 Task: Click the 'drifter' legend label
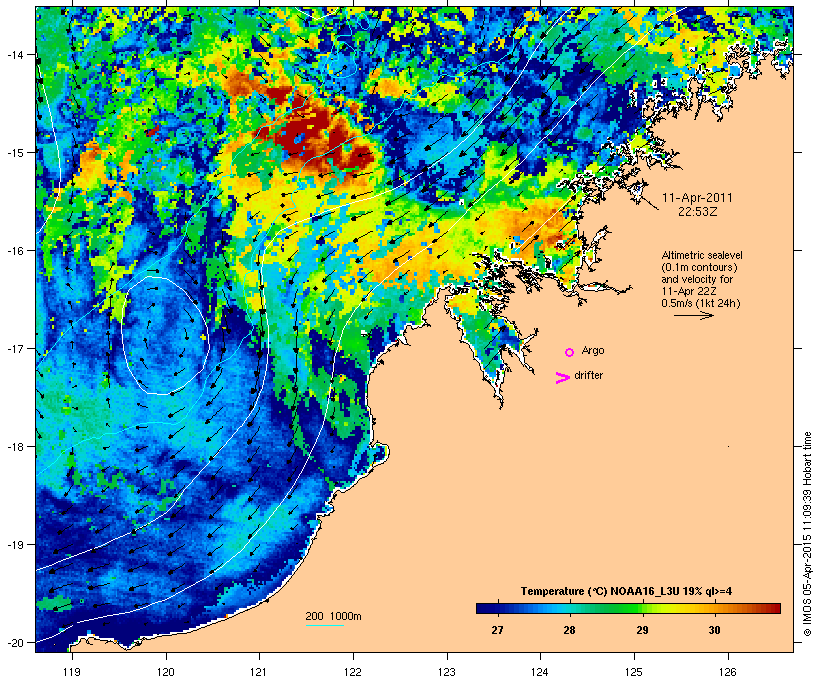point(588,375)
